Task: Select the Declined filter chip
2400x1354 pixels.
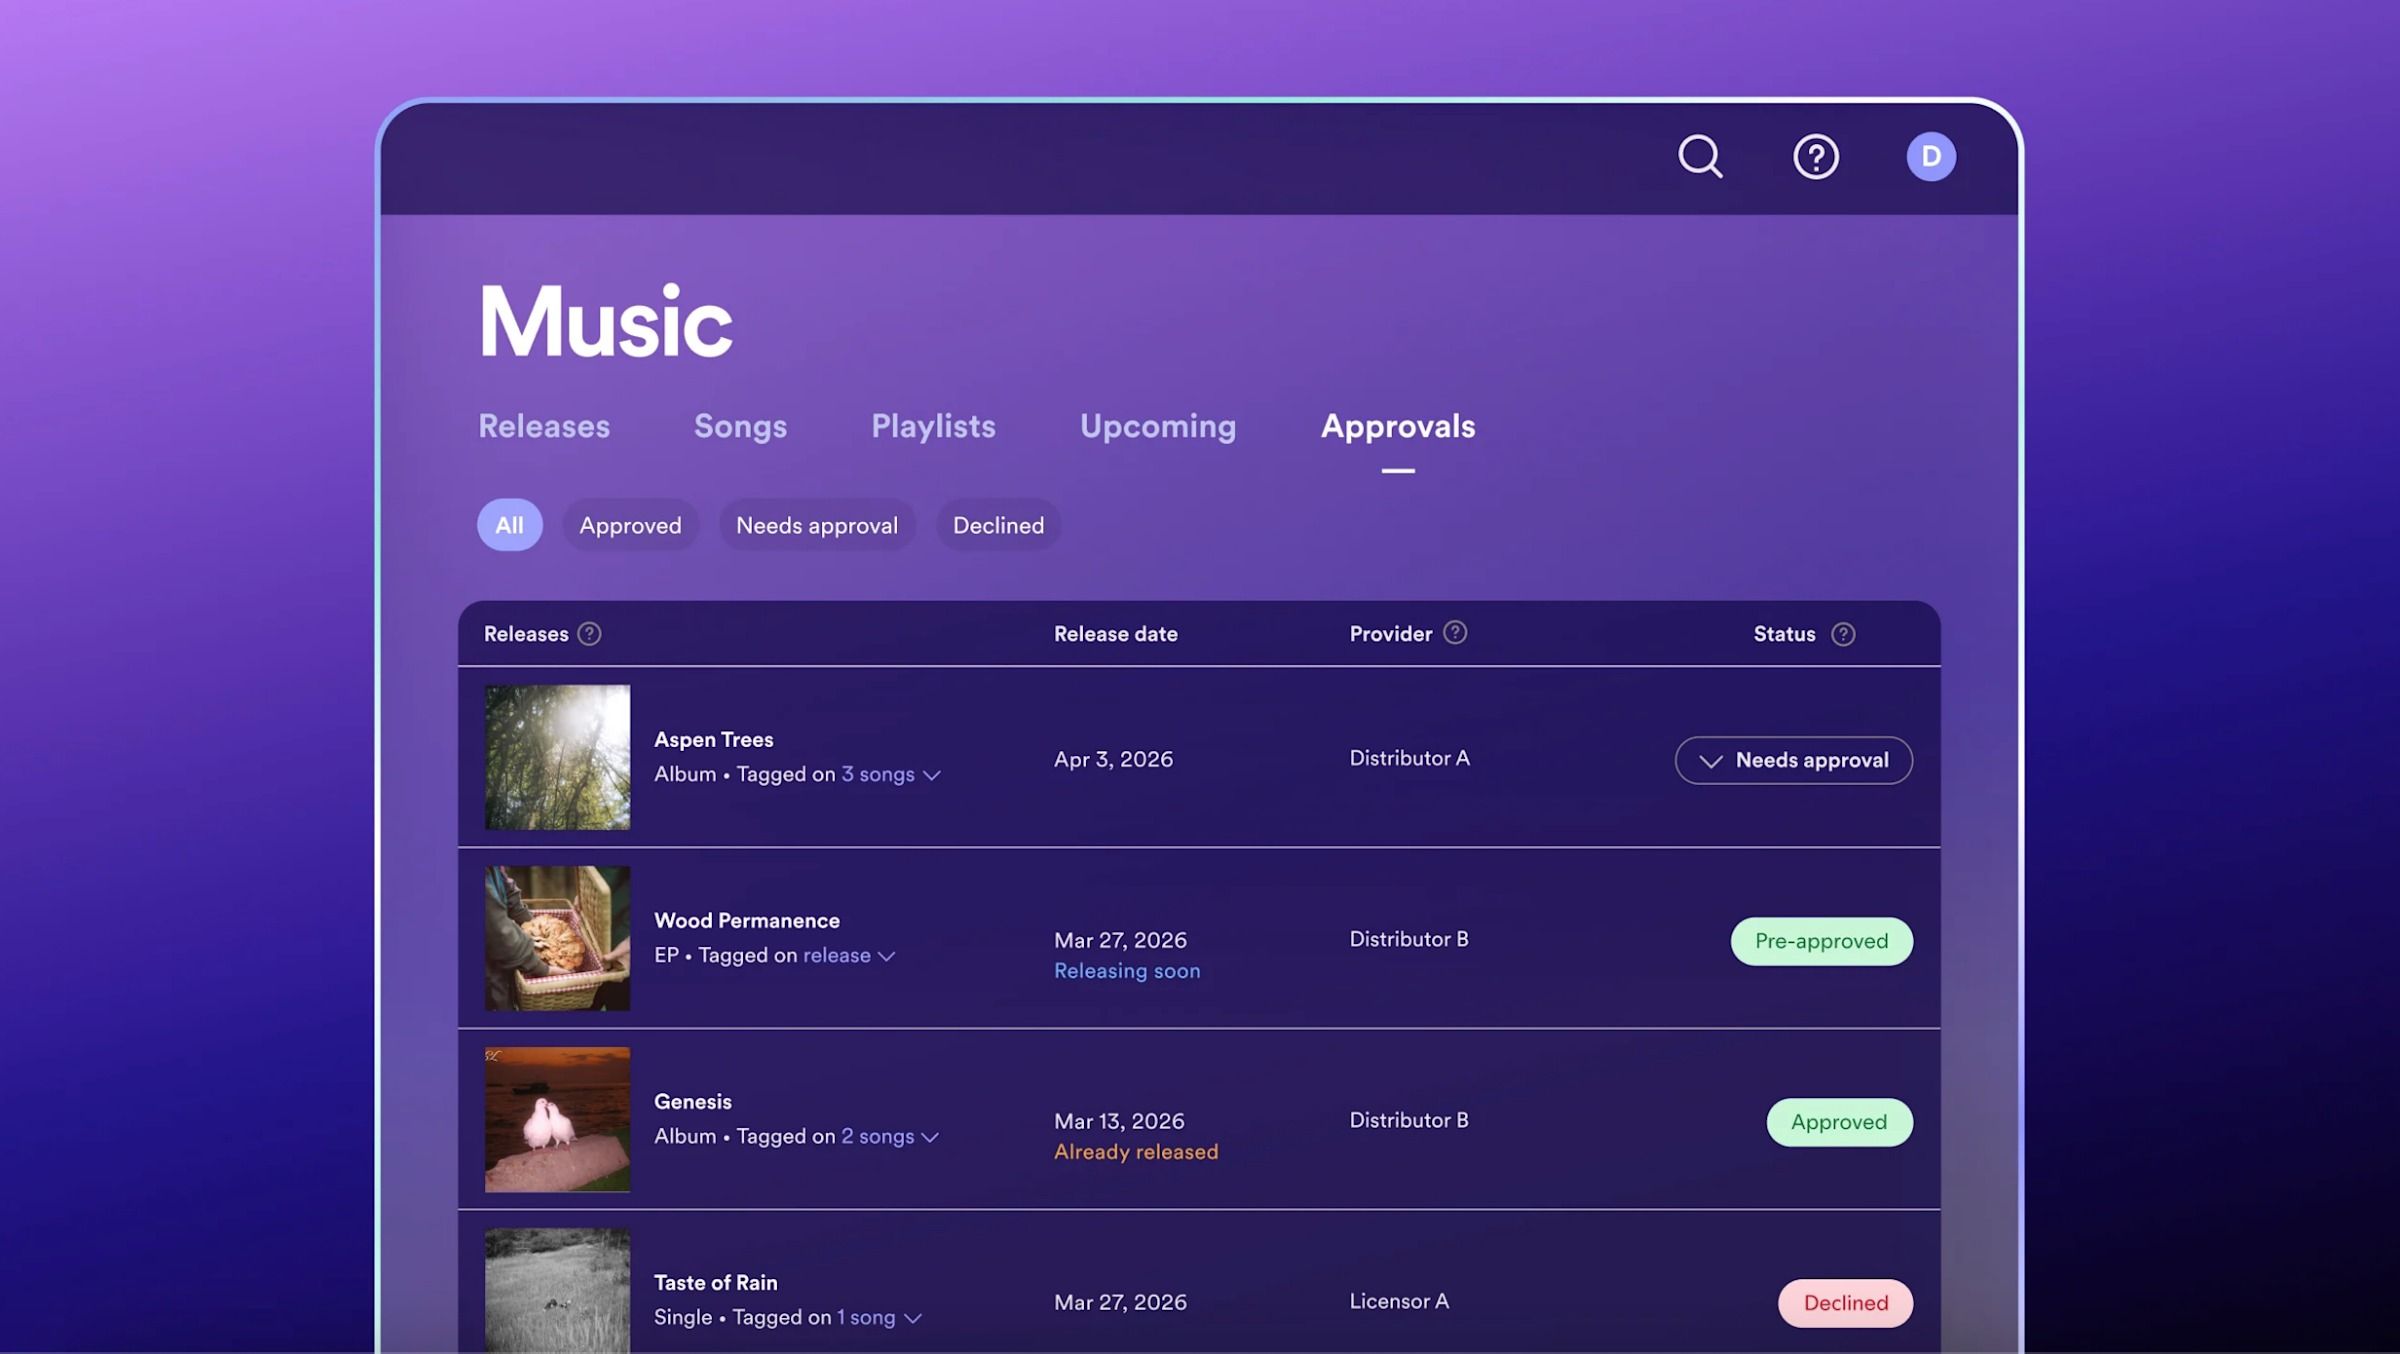Action: click(998, 524)
